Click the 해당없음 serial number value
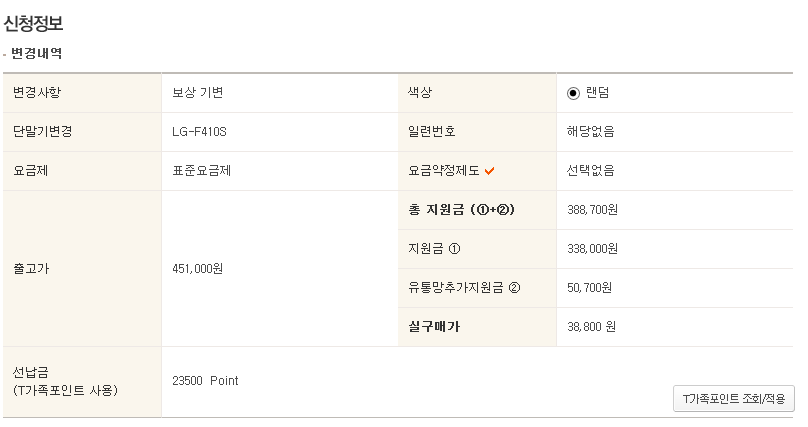This screenshot has height=427, width=808. click(x=590, y=131)
